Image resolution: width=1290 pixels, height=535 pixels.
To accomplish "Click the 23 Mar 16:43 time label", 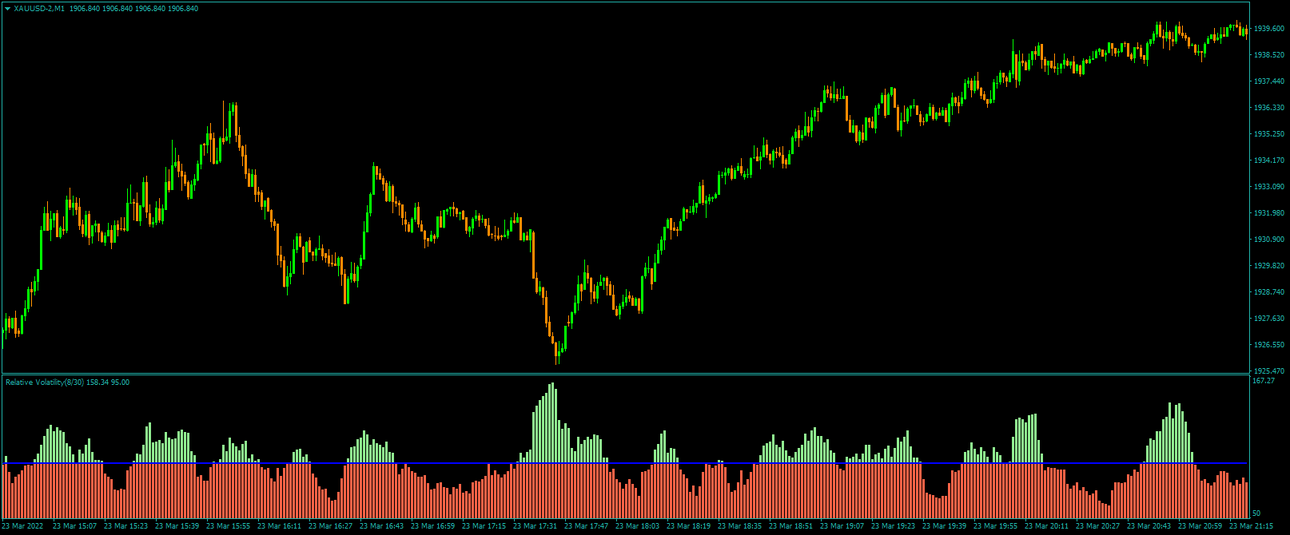I will (380, 526).
